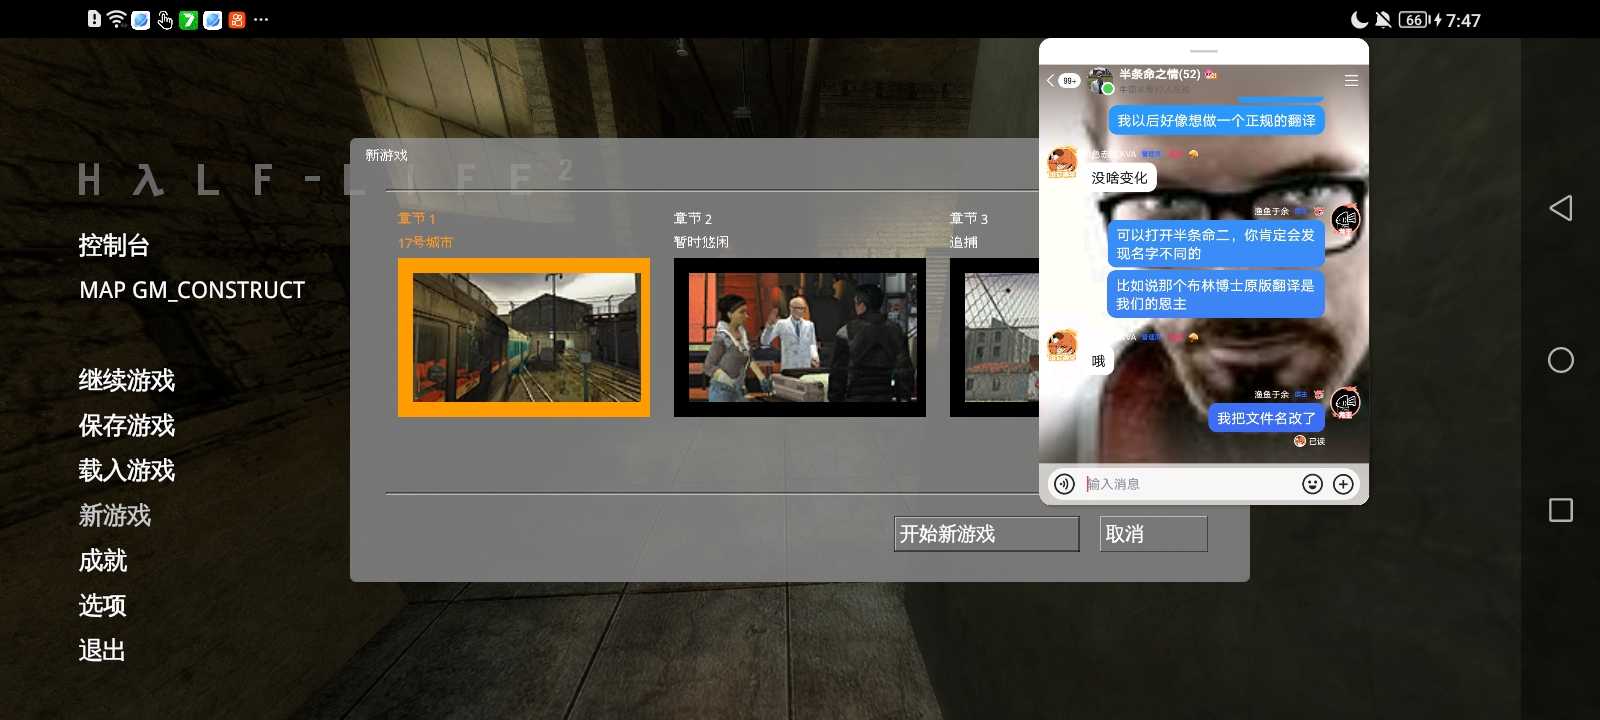Tap the message bubble 没啥变化
The image size is (1600, 720).
tap(1120, 178)
